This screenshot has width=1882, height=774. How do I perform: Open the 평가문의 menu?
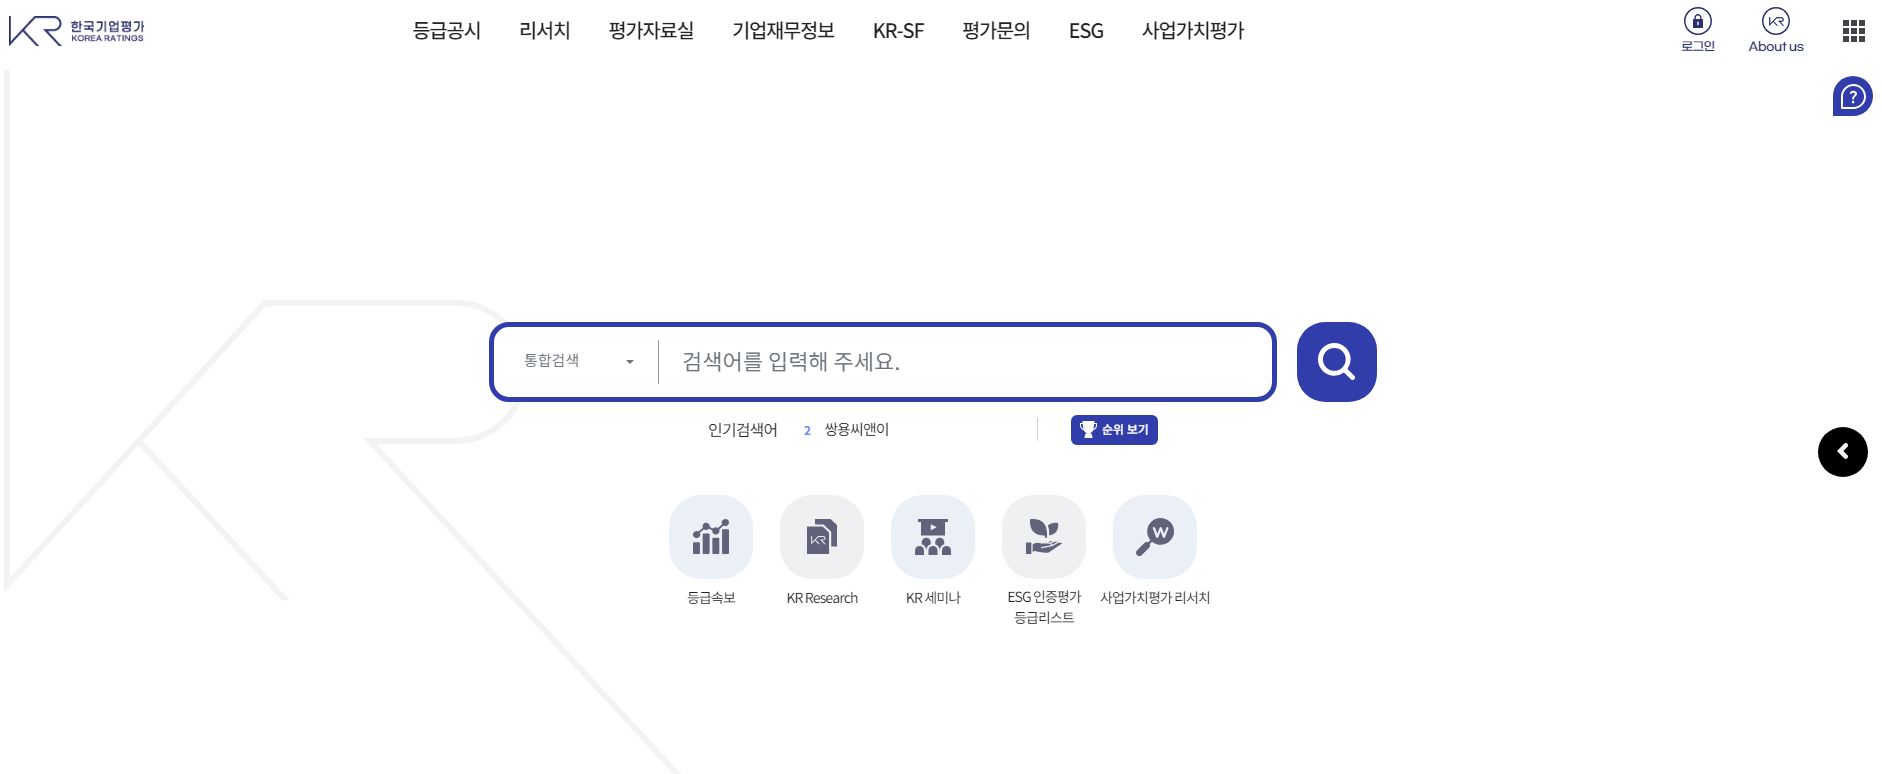pos(996,31)
